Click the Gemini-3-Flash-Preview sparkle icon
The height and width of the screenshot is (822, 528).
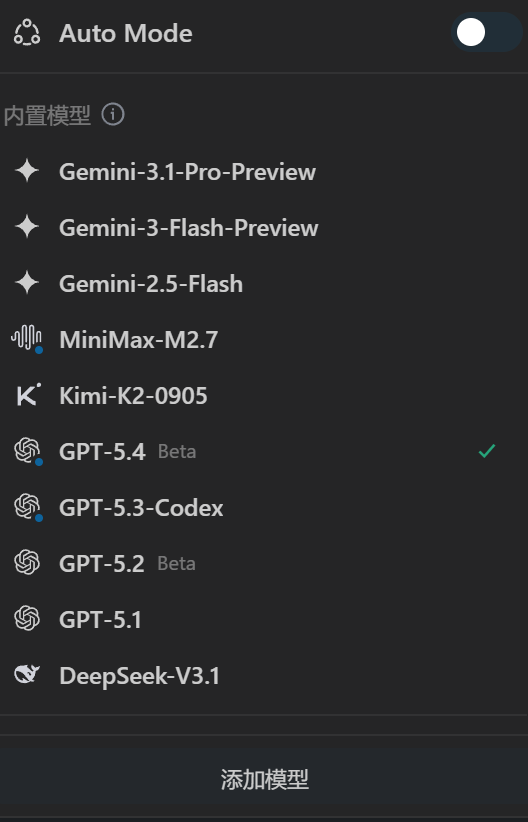(27, 228)
